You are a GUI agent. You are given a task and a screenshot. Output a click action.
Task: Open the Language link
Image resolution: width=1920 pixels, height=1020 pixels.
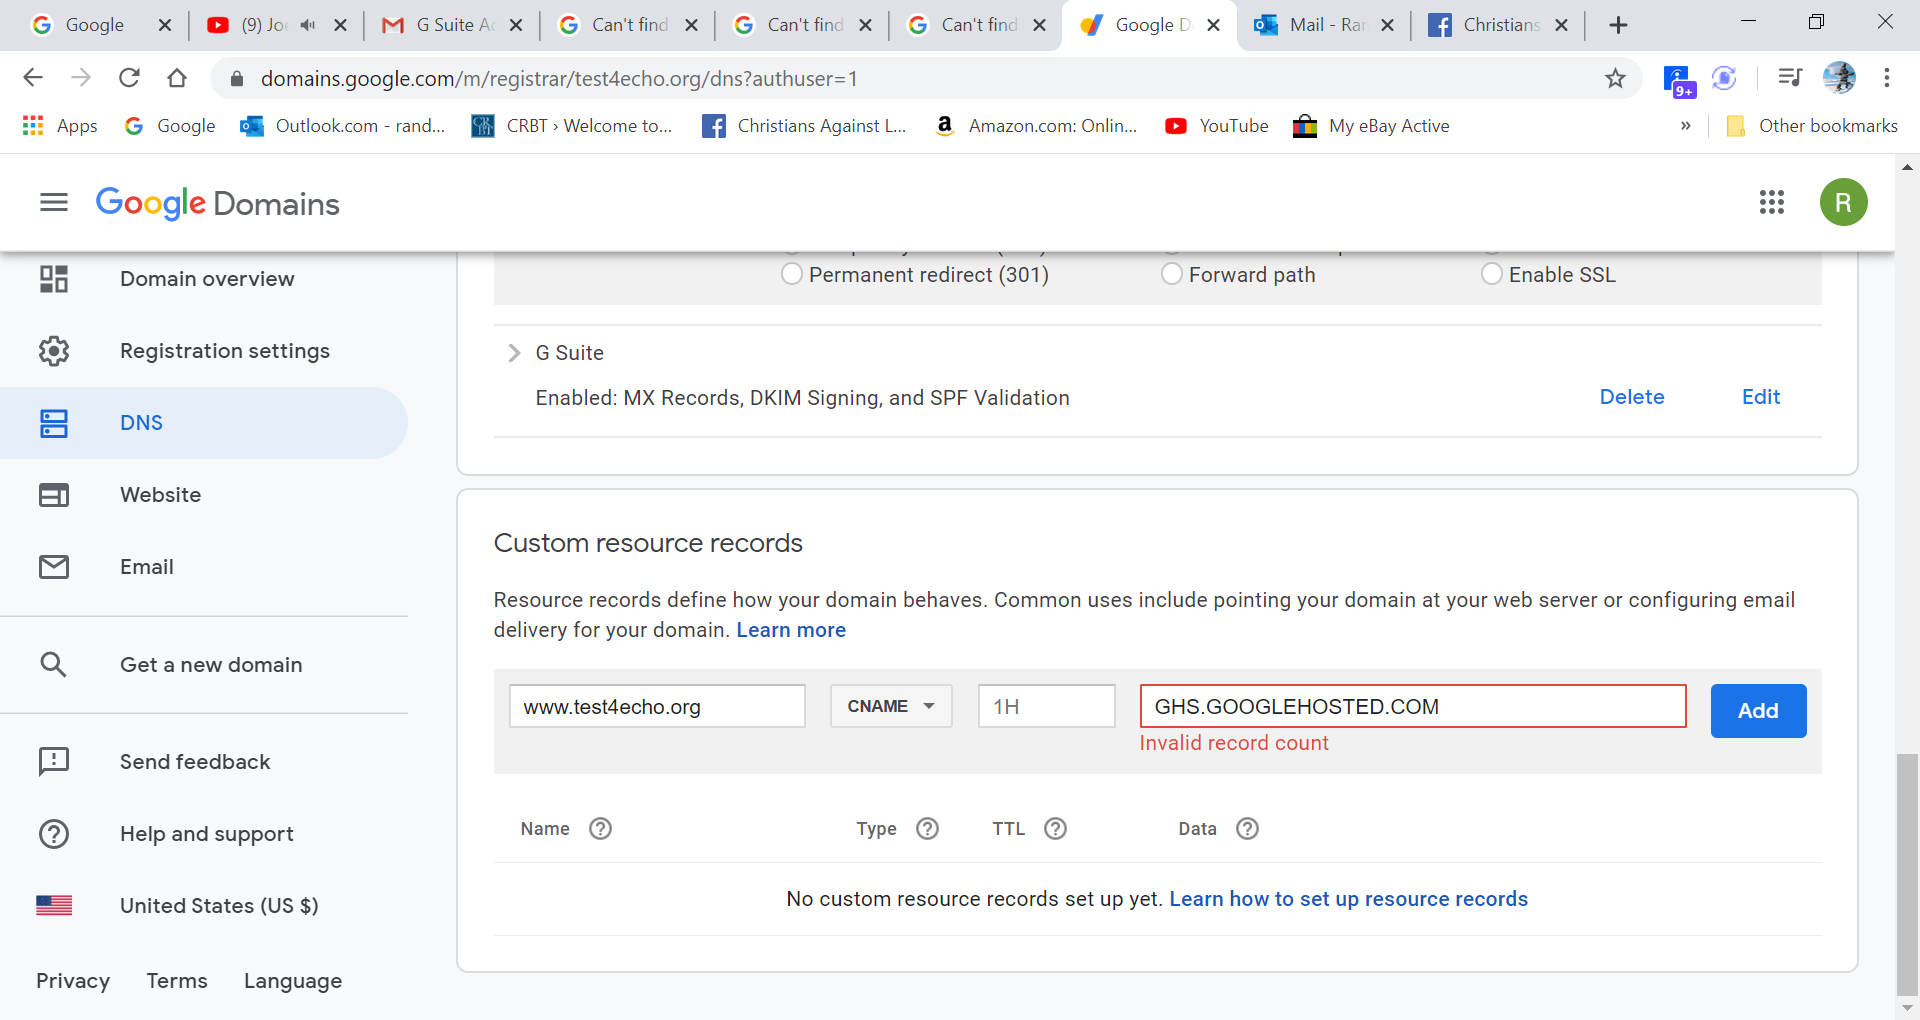pyautogui.click(x=293, y=981)
